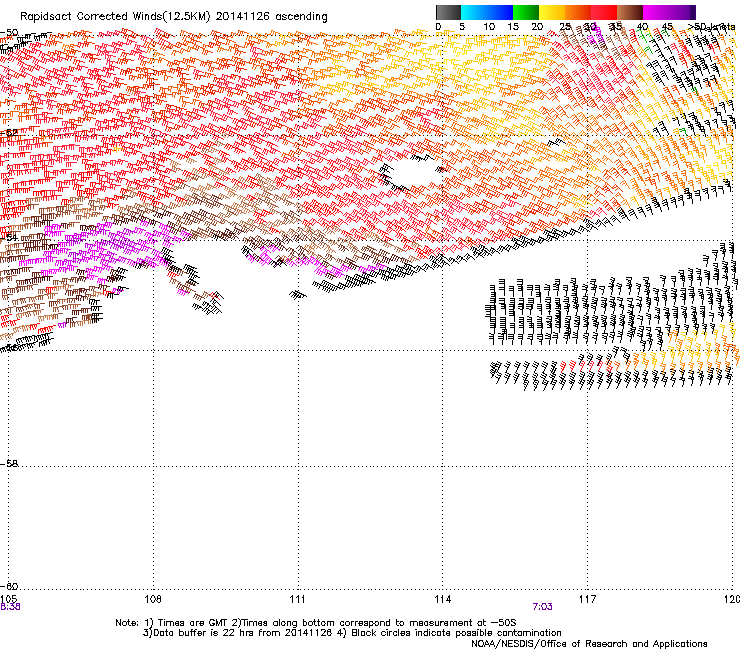Click the '-54' latitude axis label
Viewport: 740px width, 650px height.
pyautogui.click(x=9, y=236)
